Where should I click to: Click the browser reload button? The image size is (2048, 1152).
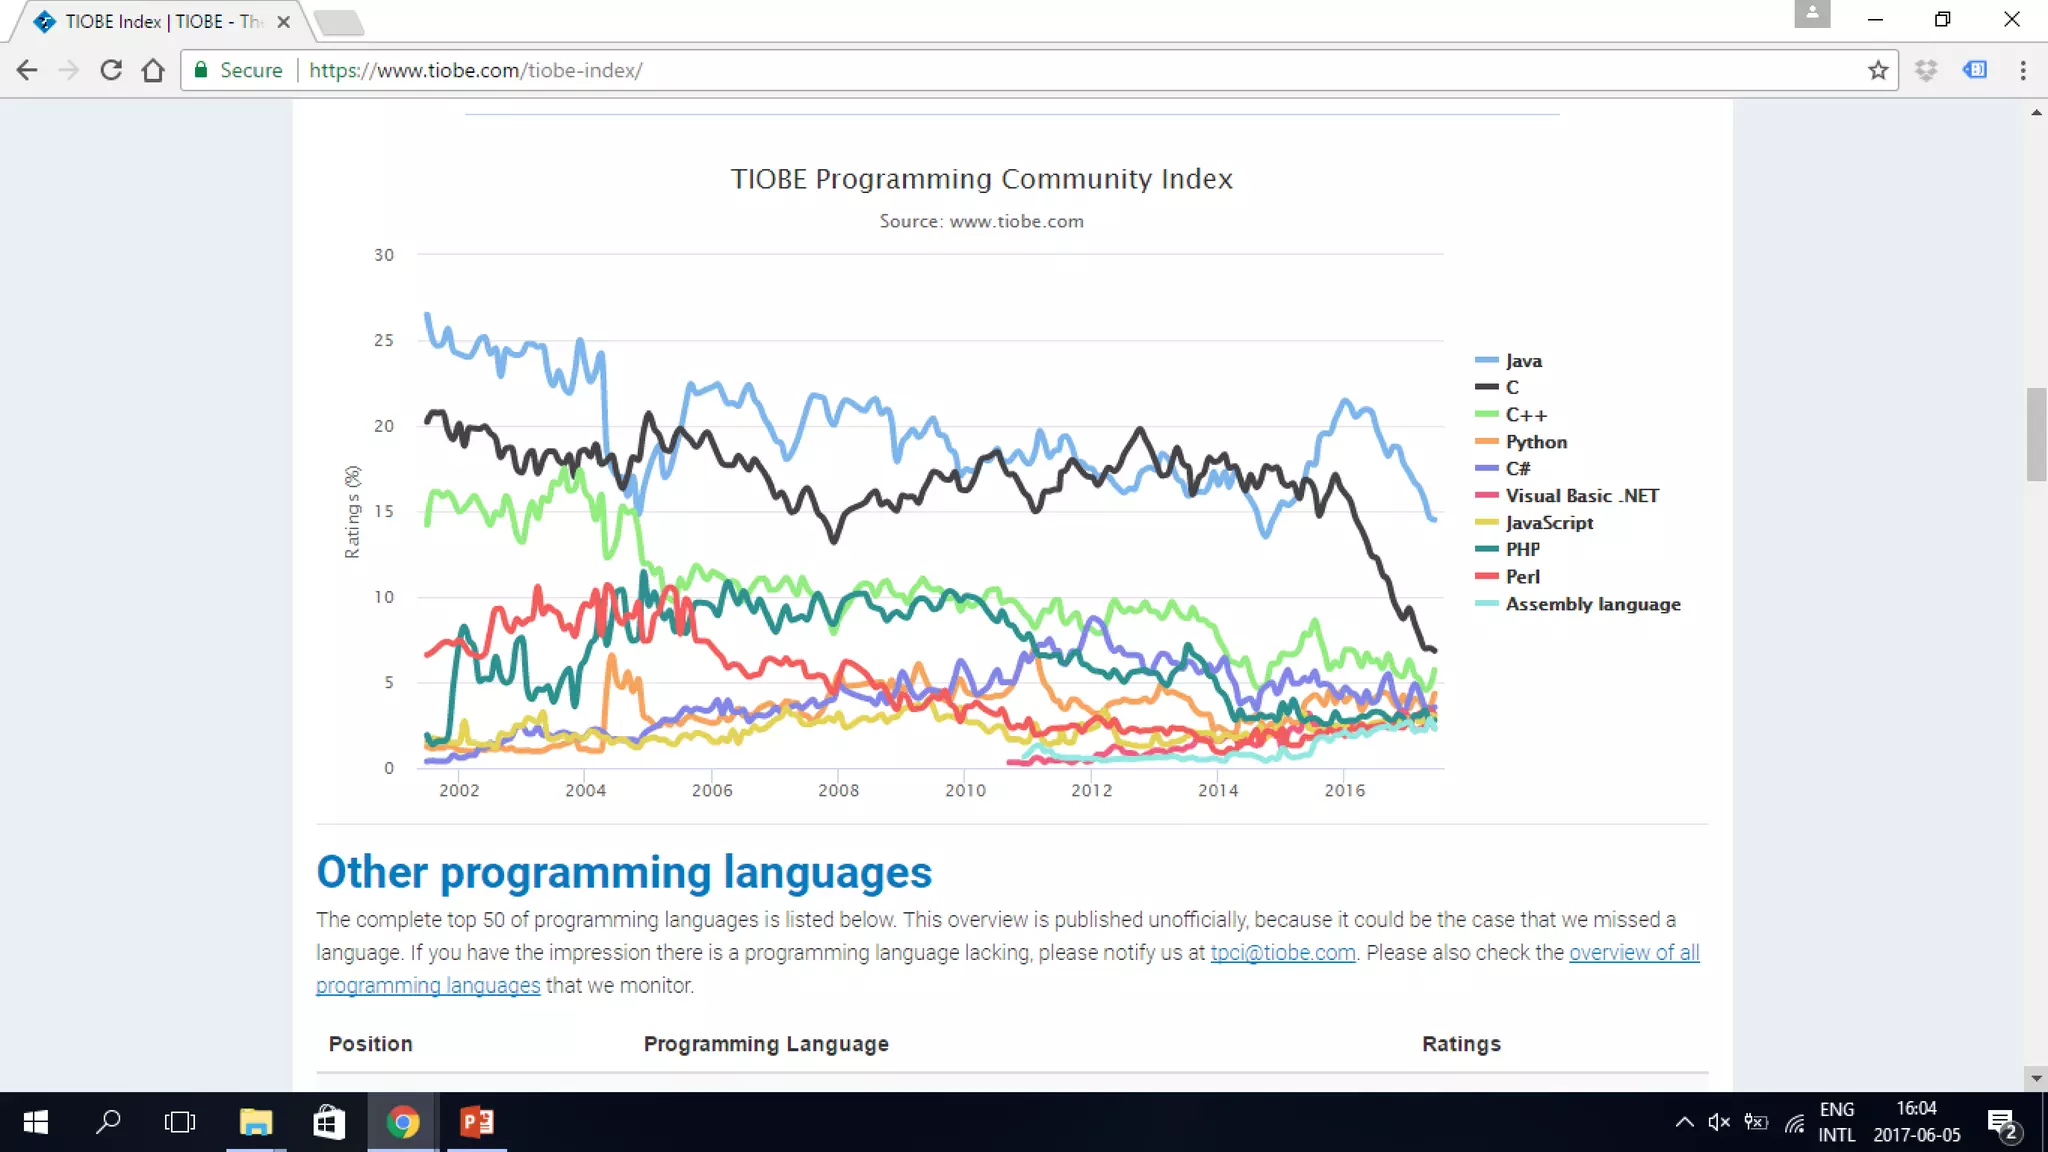(111, 70)
